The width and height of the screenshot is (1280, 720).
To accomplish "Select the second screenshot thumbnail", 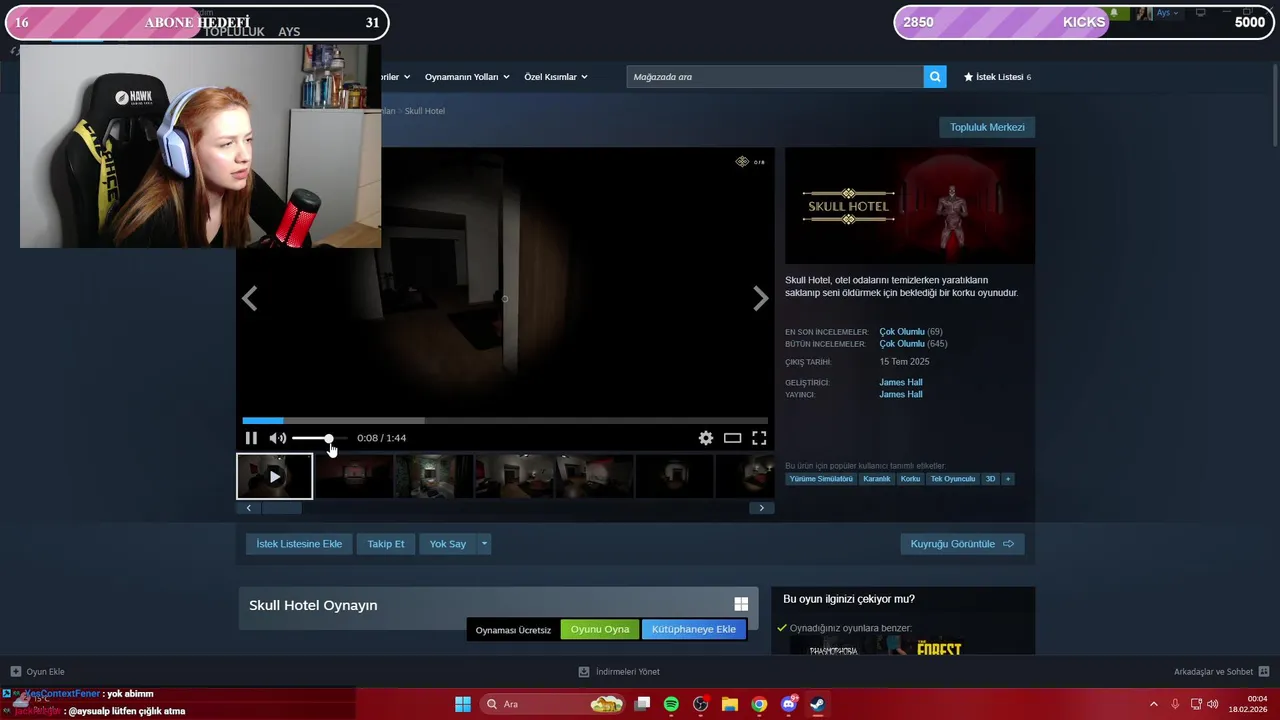I will (355, 476).
